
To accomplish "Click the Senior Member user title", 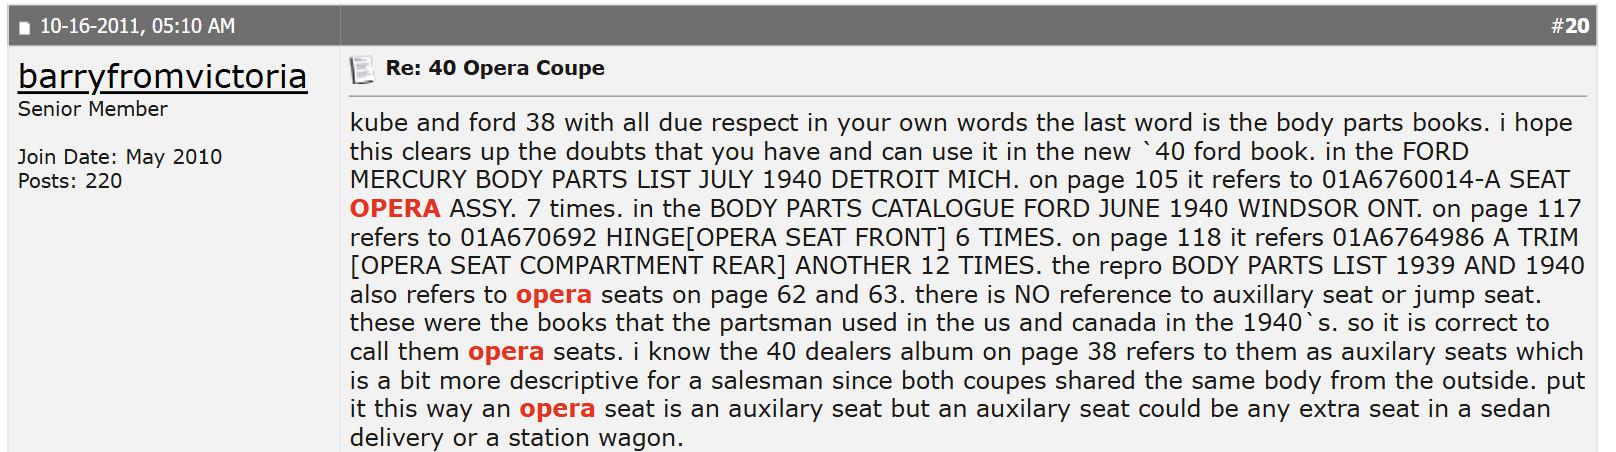I will (93, 109).
